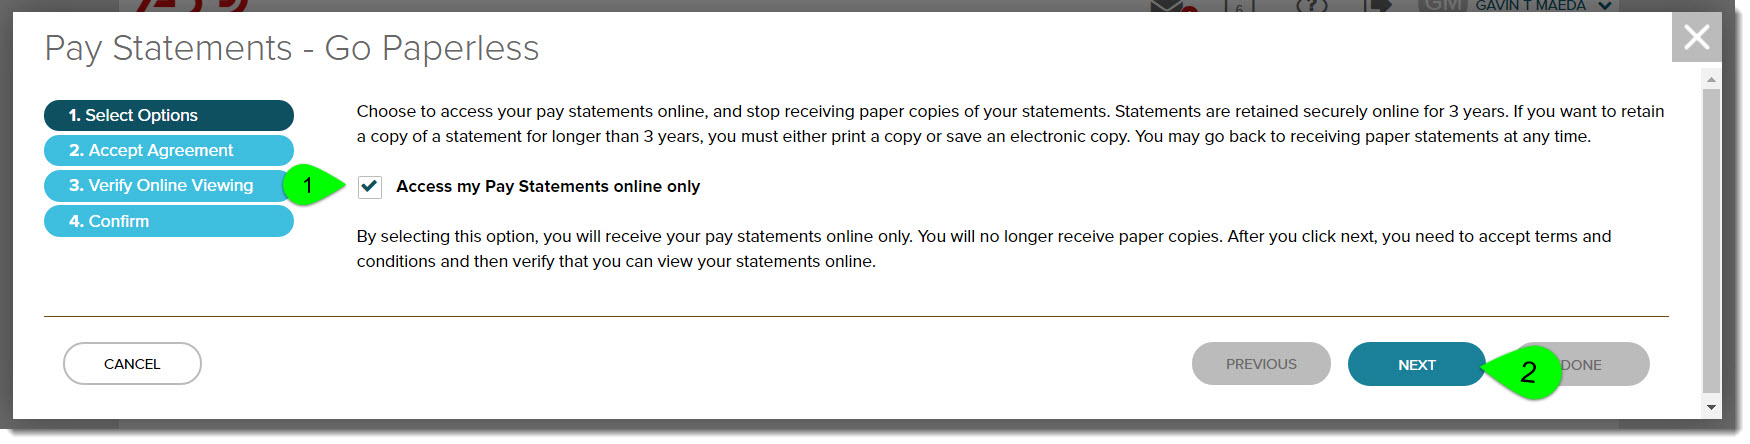Open the help question mark icon
This screenshot has height=444, width=1750.
coord(1312,6)
